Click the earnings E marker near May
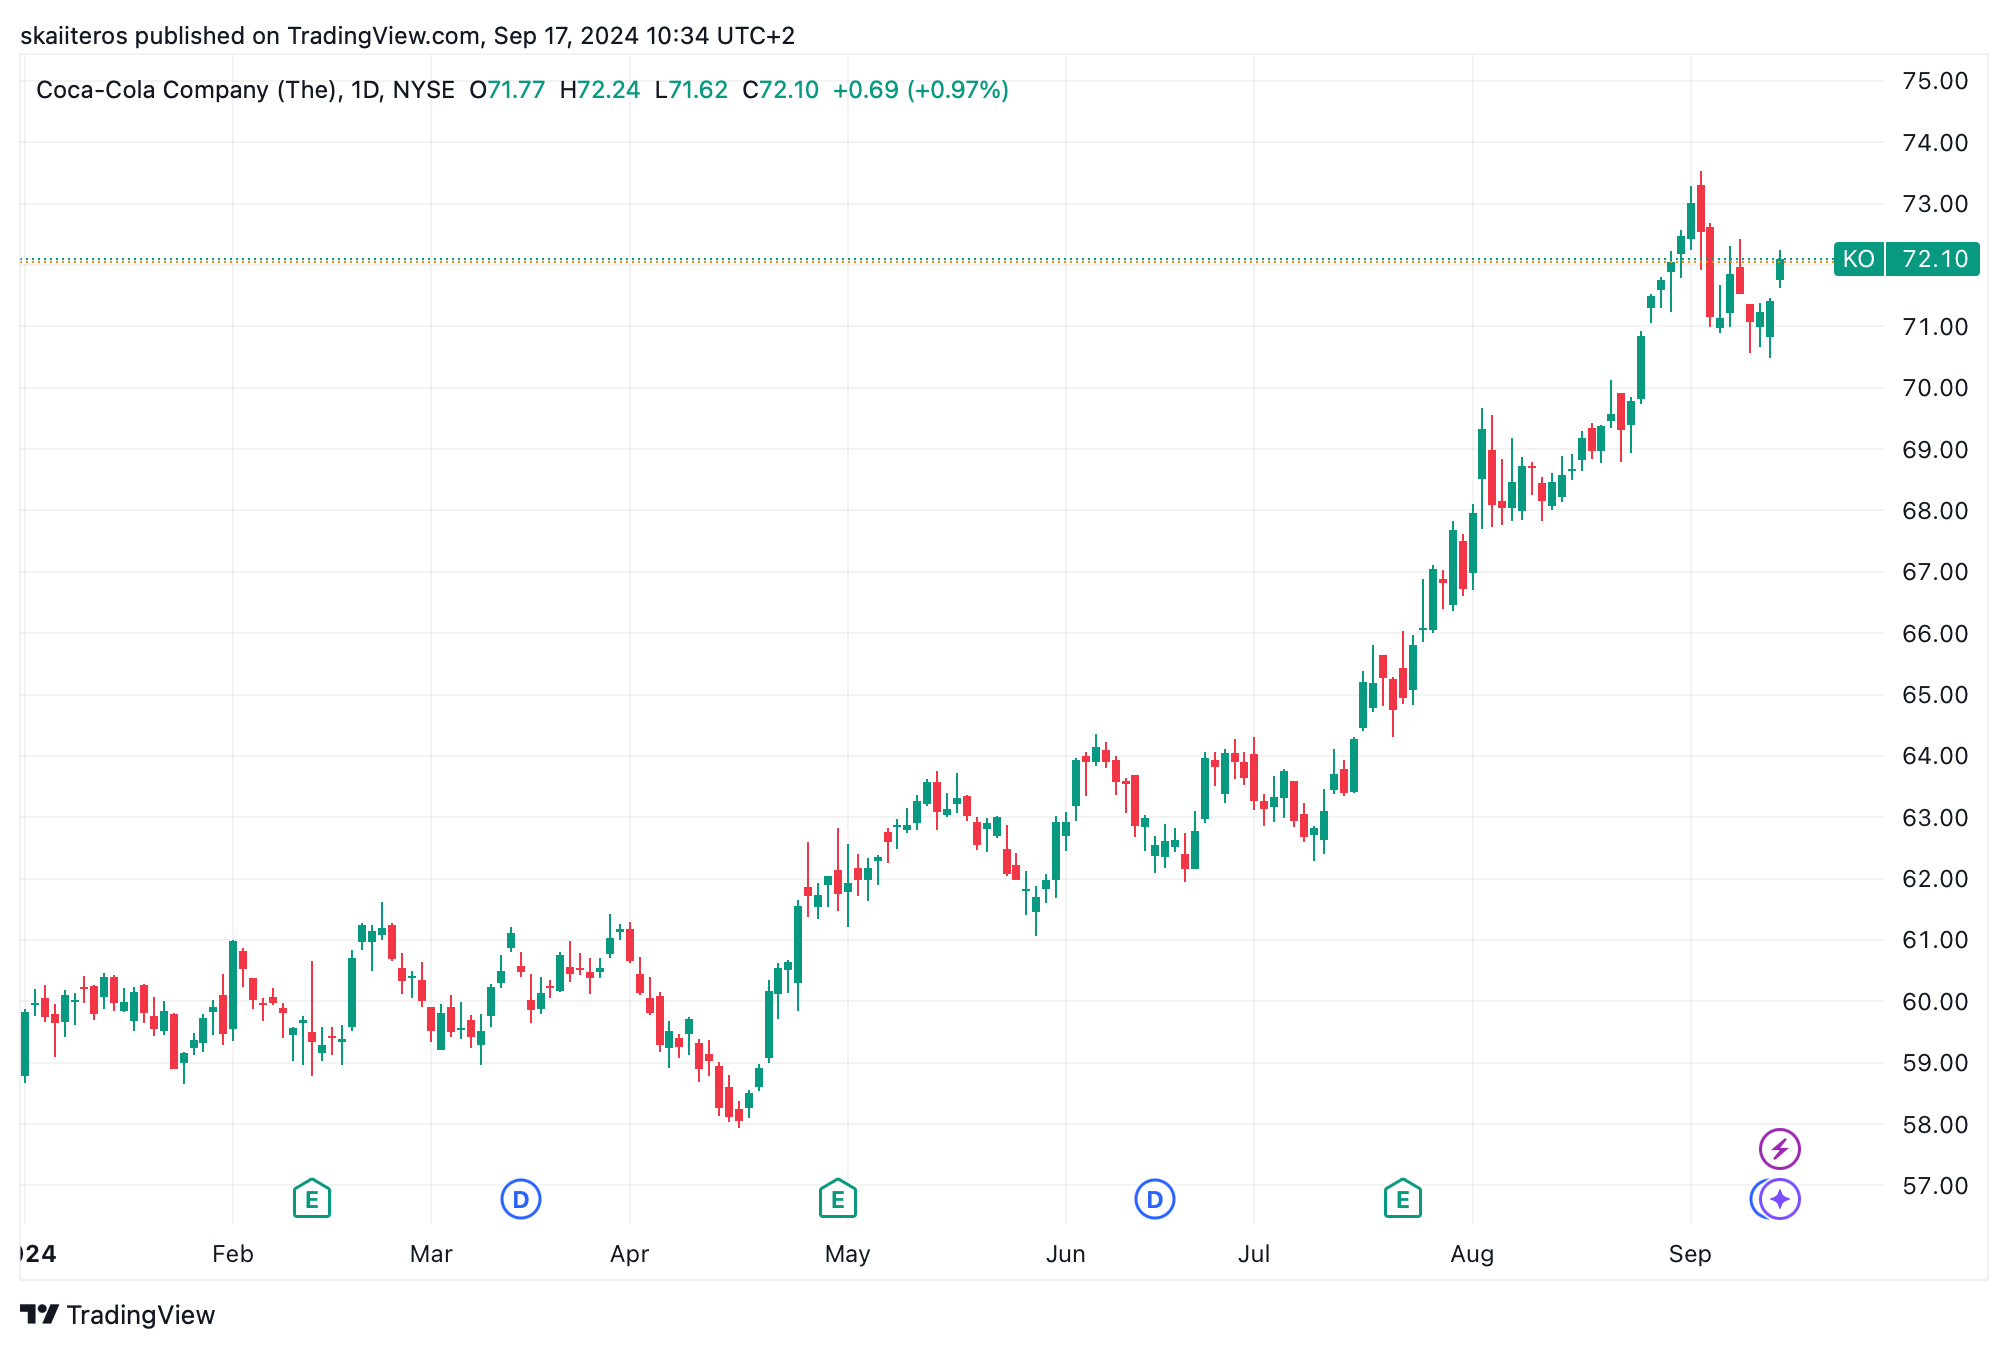This screenshot has width=2008, height=1350. [838, 1198]
